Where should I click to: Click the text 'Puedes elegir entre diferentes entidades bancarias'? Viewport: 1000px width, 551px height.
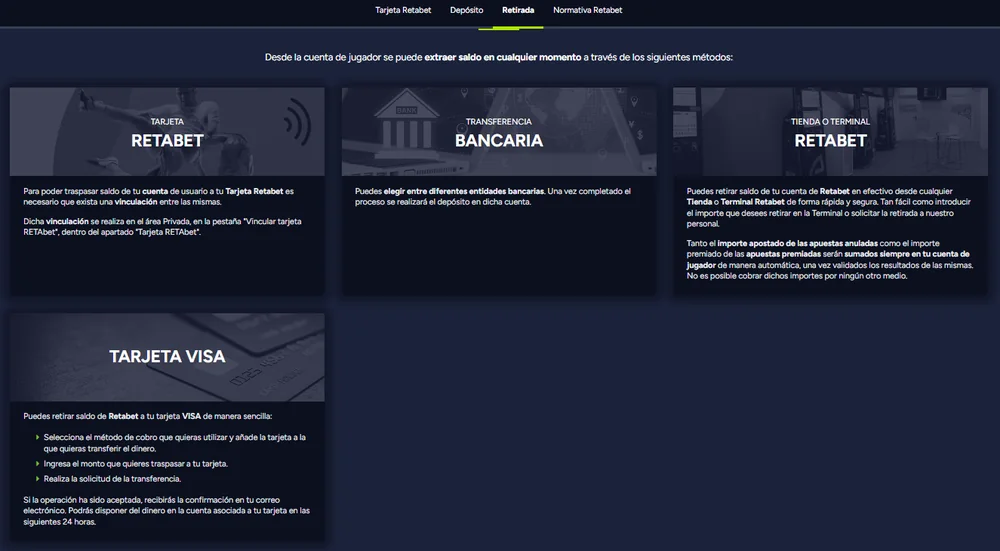point(450,191)
